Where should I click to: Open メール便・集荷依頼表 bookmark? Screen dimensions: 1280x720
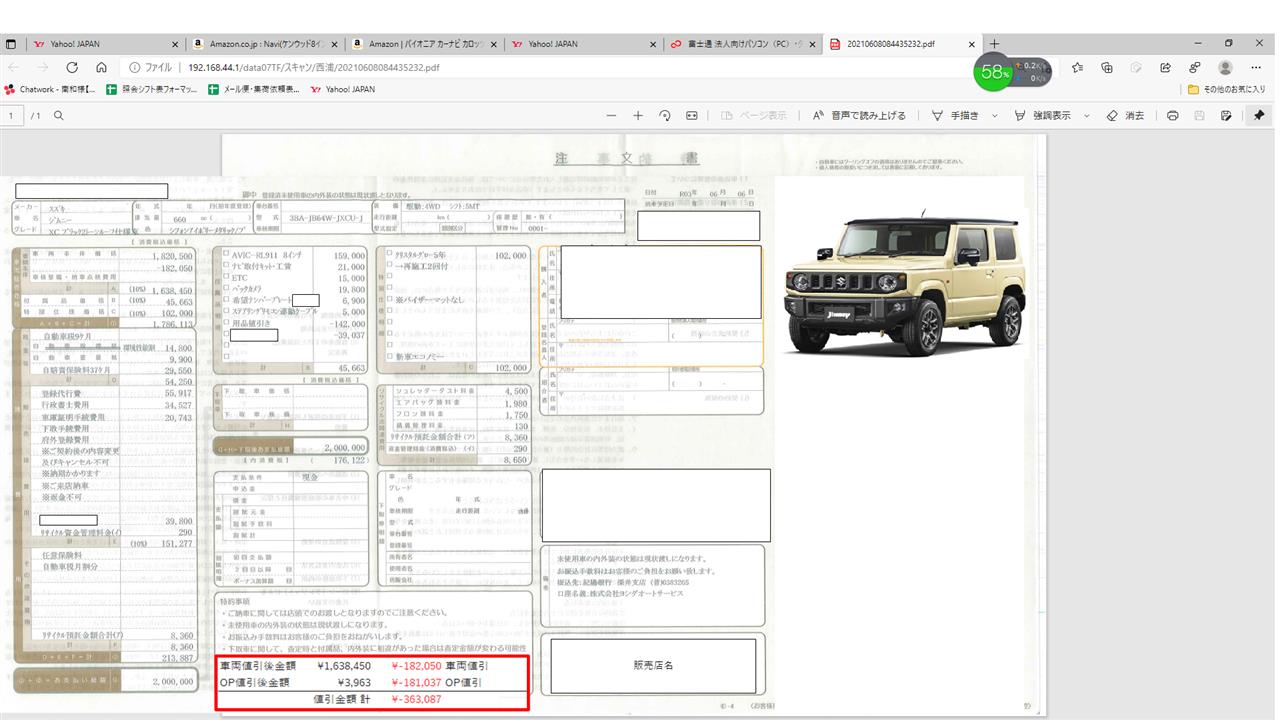(254, 89)
